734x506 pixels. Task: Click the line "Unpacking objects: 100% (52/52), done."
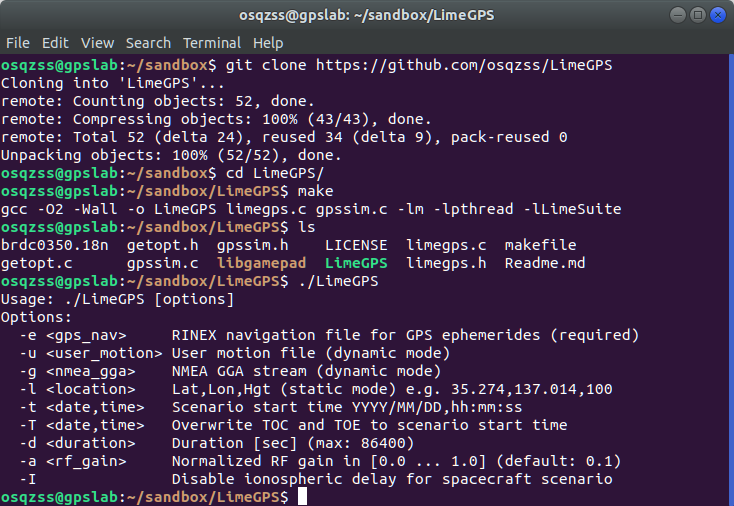[x=171, y=155]
